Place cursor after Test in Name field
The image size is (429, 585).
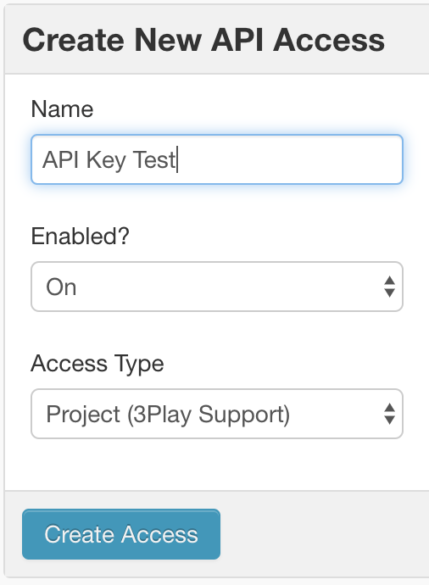[x=177, y=160]
